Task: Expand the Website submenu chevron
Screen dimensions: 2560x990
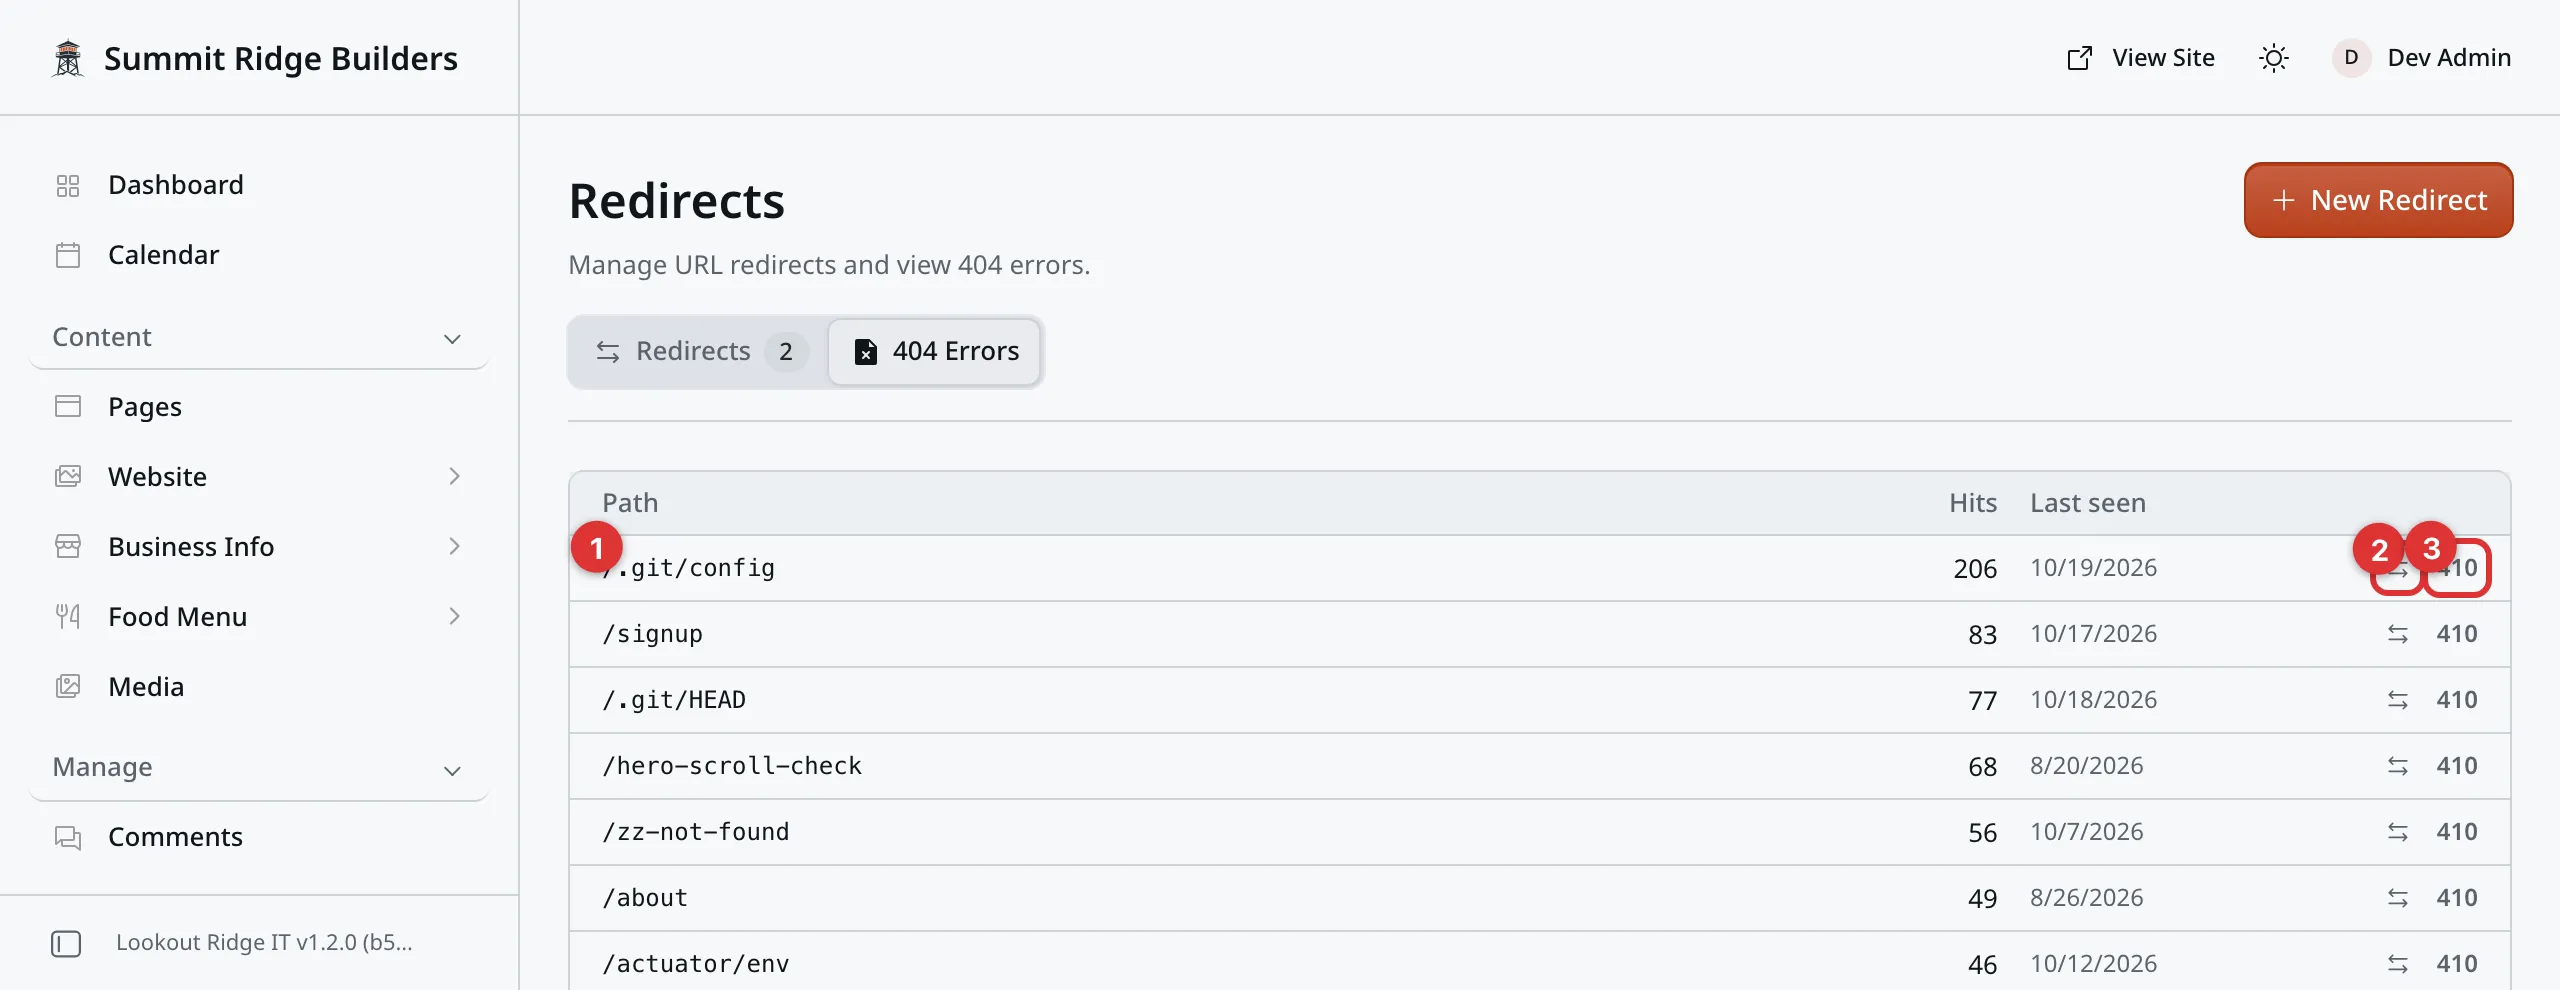Action: tap(454, 477)
